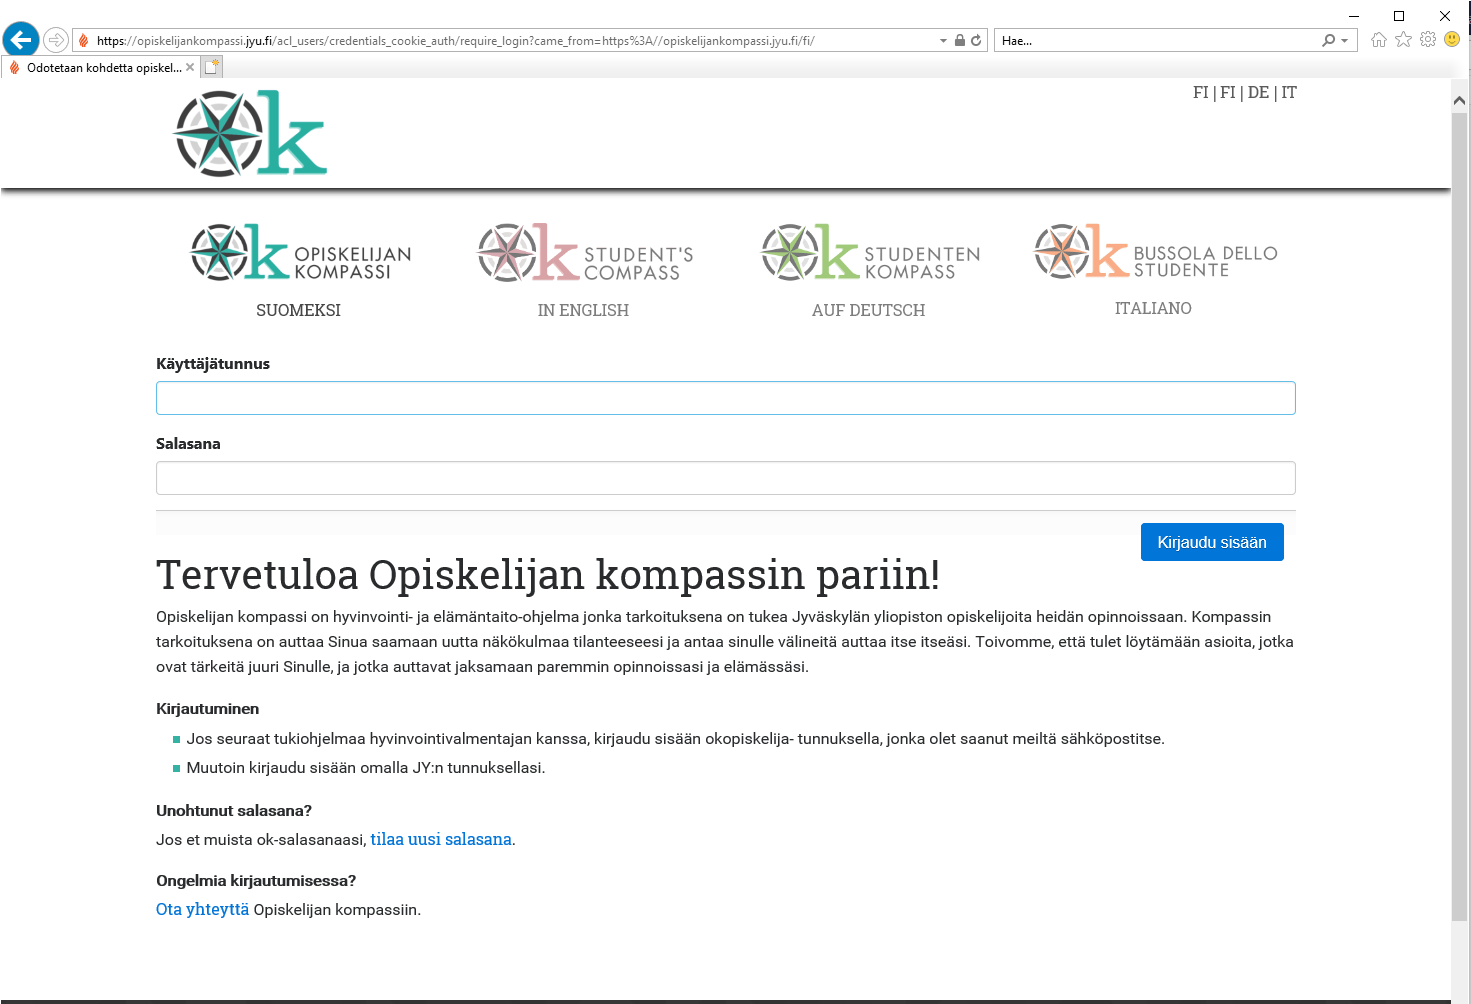This screenshot has height=1004, width=1471.
Task: Click the Bussola dello Studente logo
Action: pos(1156,251)
